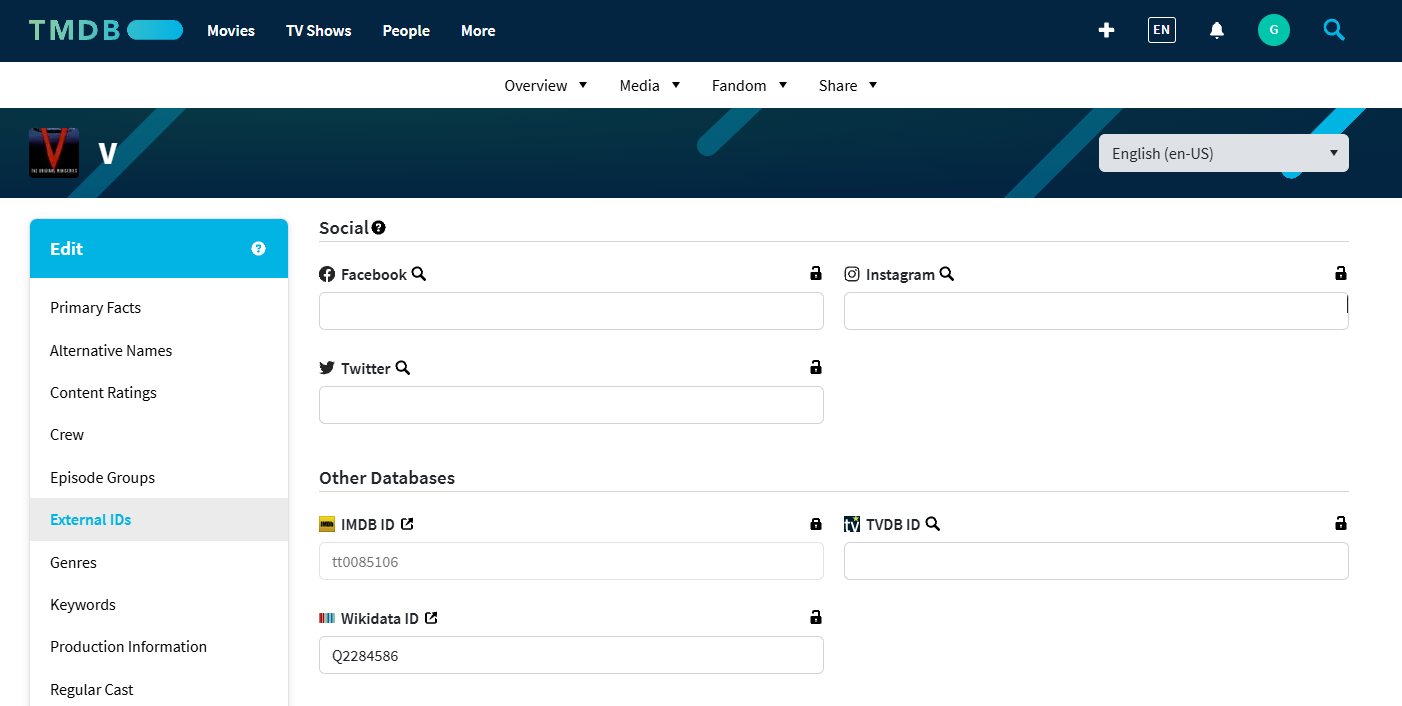Open IMDB ID external link icon
Viewport: 1402px width, 706px height.
(x=407, y=524)
